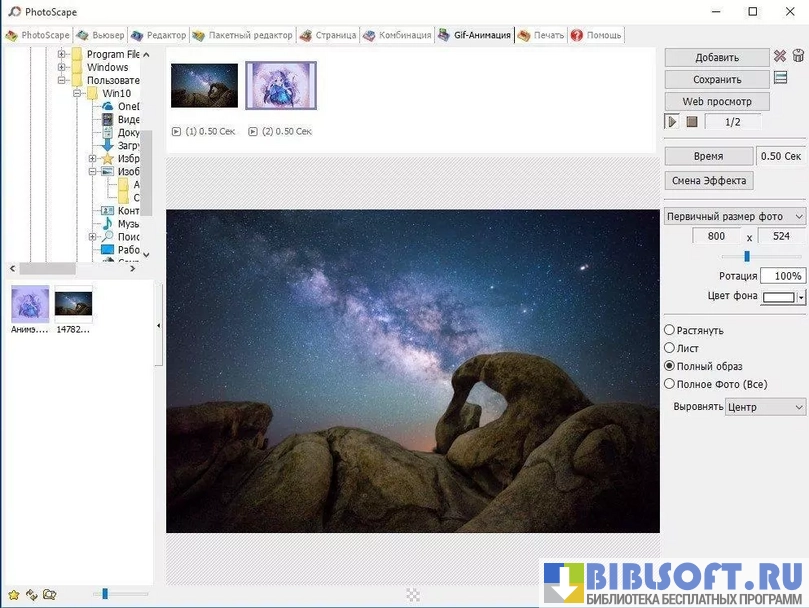This screenshot has width=809, height=608.
Task: Click the red X remove frame icon
Action: tap(780, 57)
